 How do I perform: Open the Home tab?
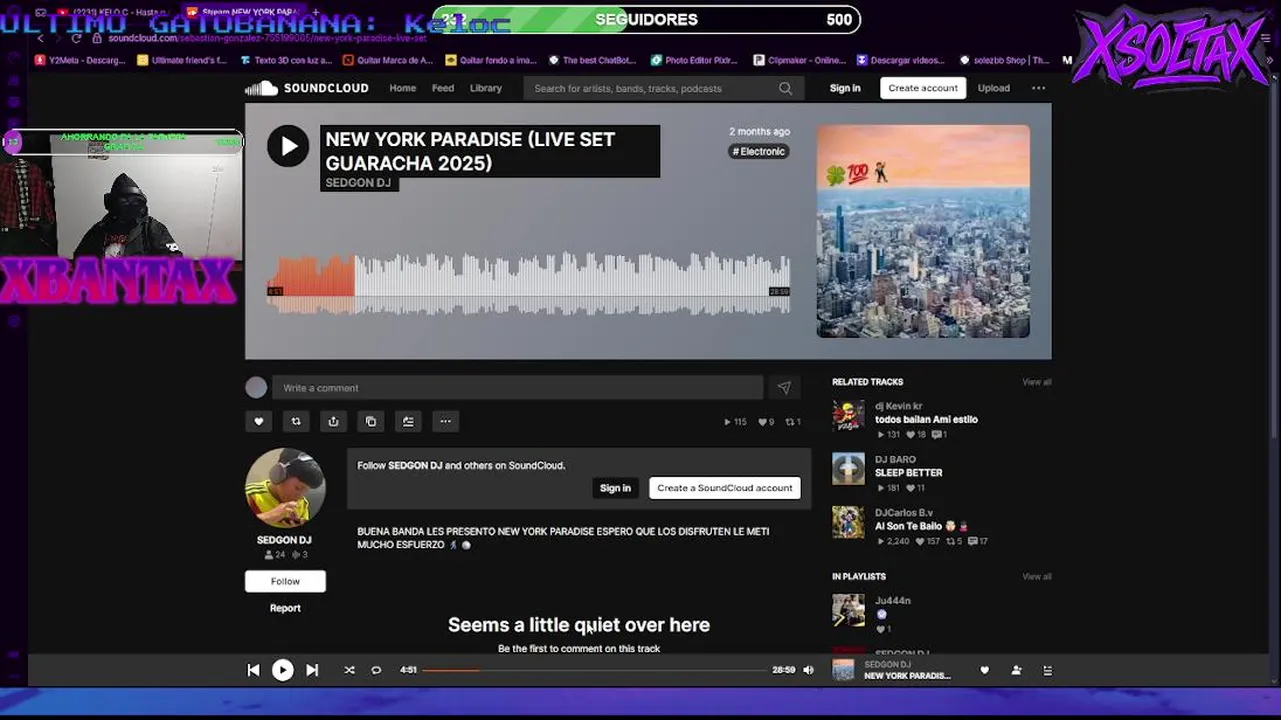(403, 88)
